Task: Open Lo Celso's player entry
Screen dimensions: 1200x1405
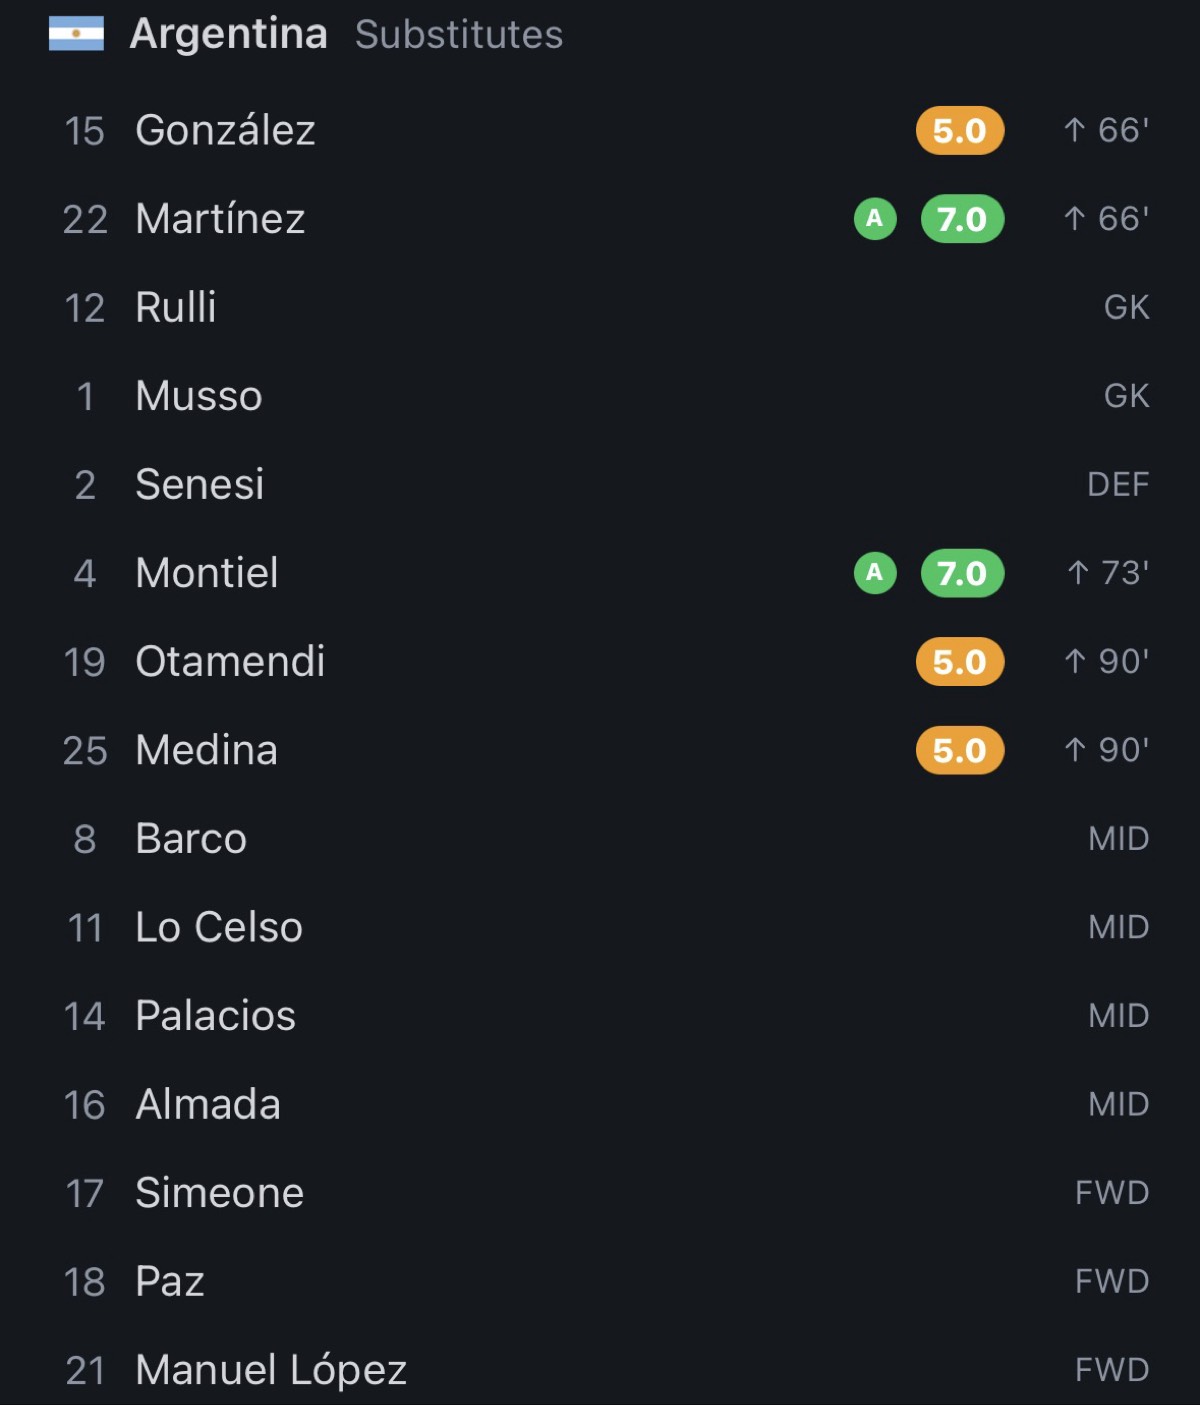Action: pyautogui.click(x=600, y=927)
